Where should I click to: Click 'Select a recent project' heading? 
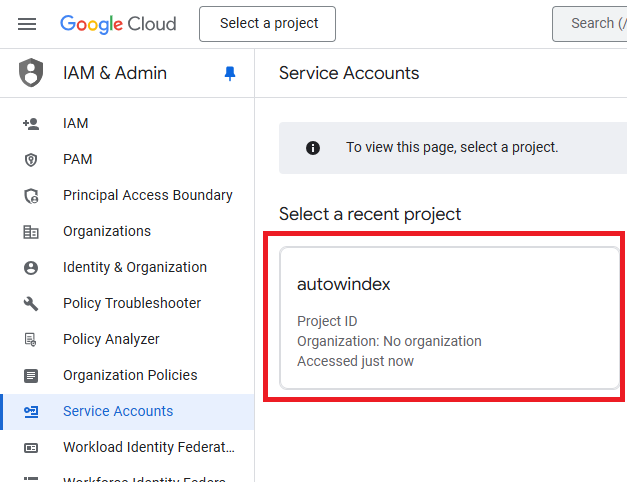[370, 214]
